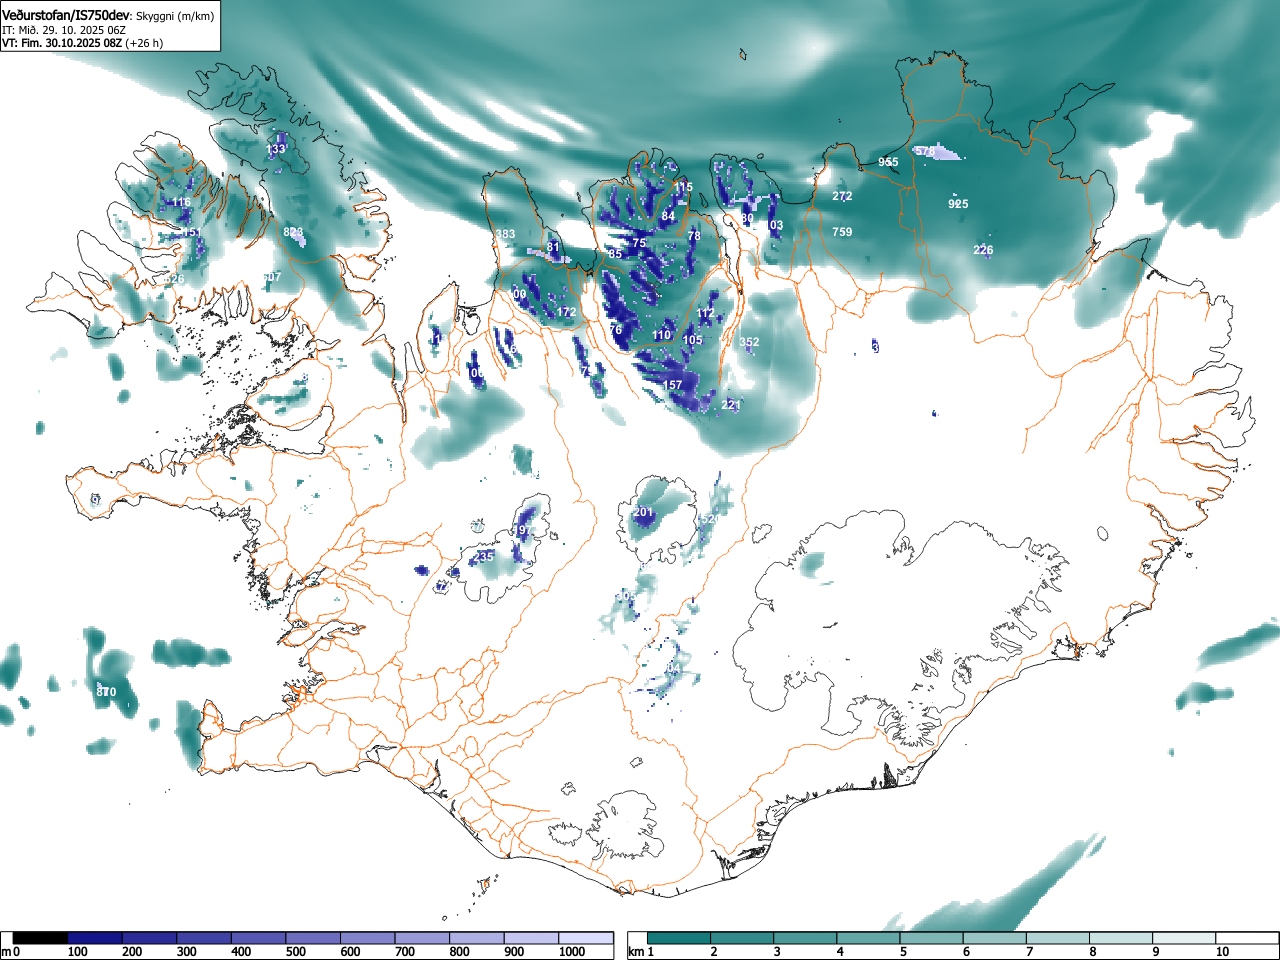1280x960 pixels.
Task: Click the '500' tick label on the metre legend
Action: click(x=295, y=952)
